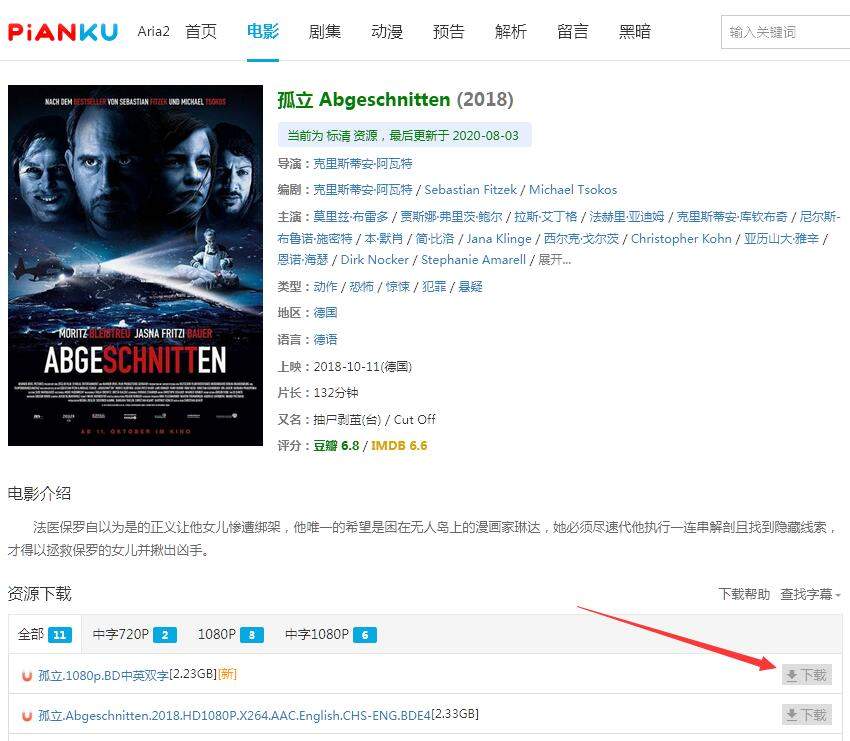
Task: Open the 剧集 navigation menu item
Action: pos(325,31)
